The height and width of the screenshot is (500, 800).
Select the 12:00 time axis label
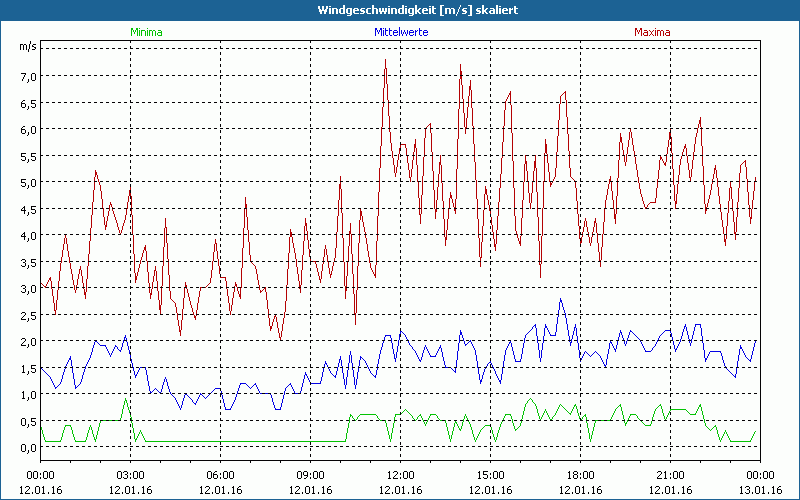(x=400, y=475)
